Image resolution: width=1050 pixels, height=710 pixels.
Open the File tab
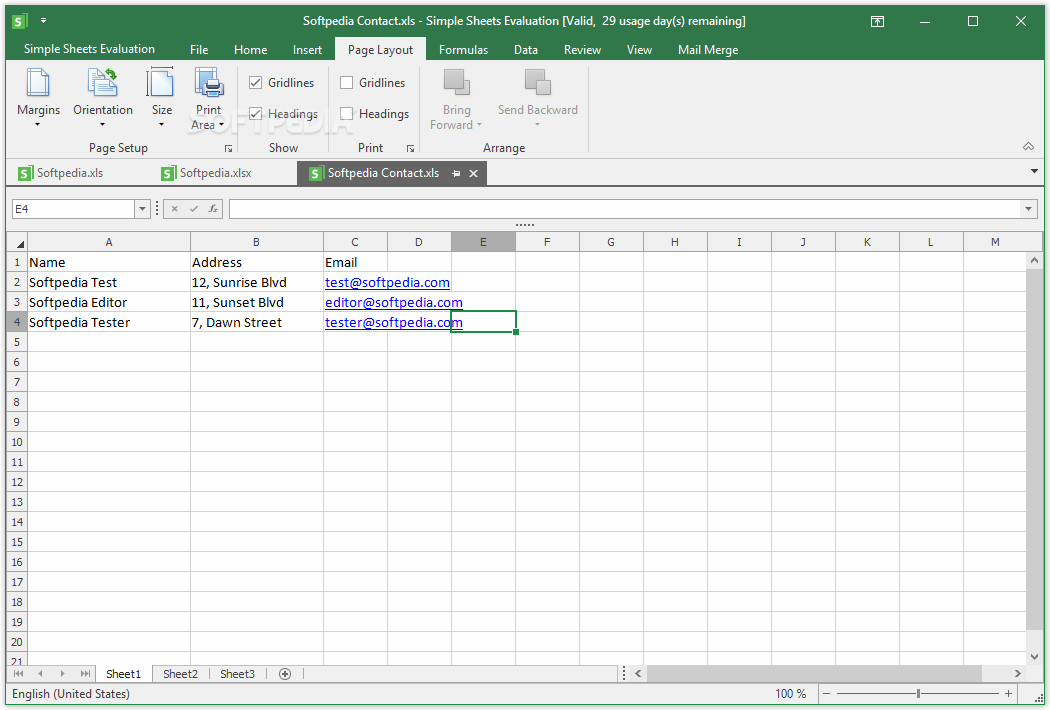pyautogui.click(x=199, y=50)
